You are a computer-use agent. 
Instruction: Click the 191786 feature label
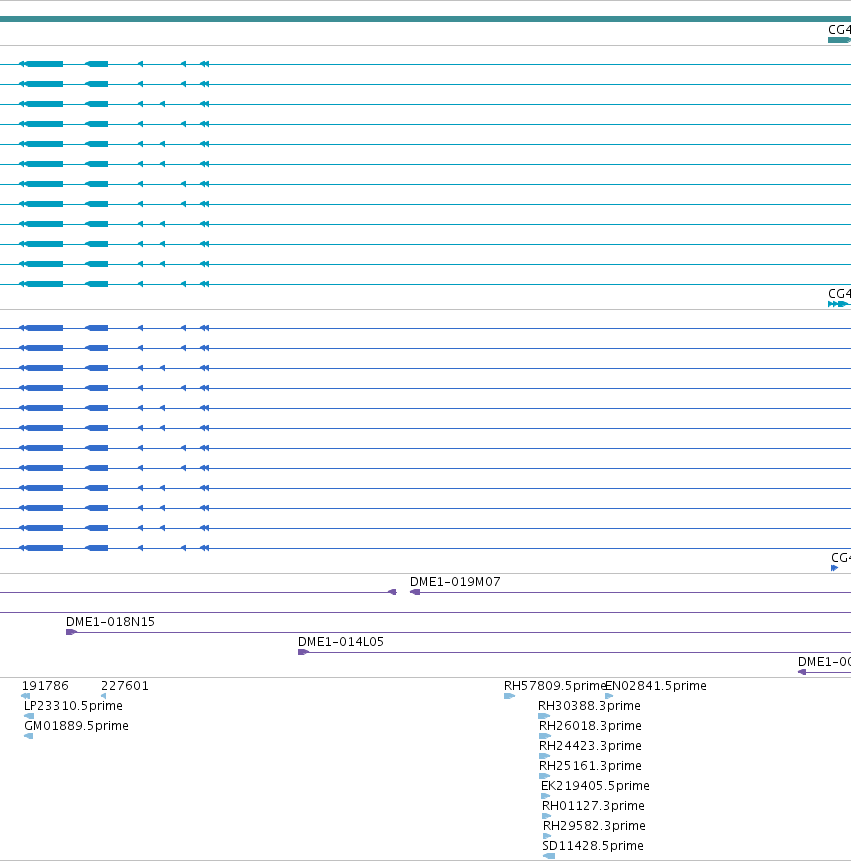click(45, 686)
